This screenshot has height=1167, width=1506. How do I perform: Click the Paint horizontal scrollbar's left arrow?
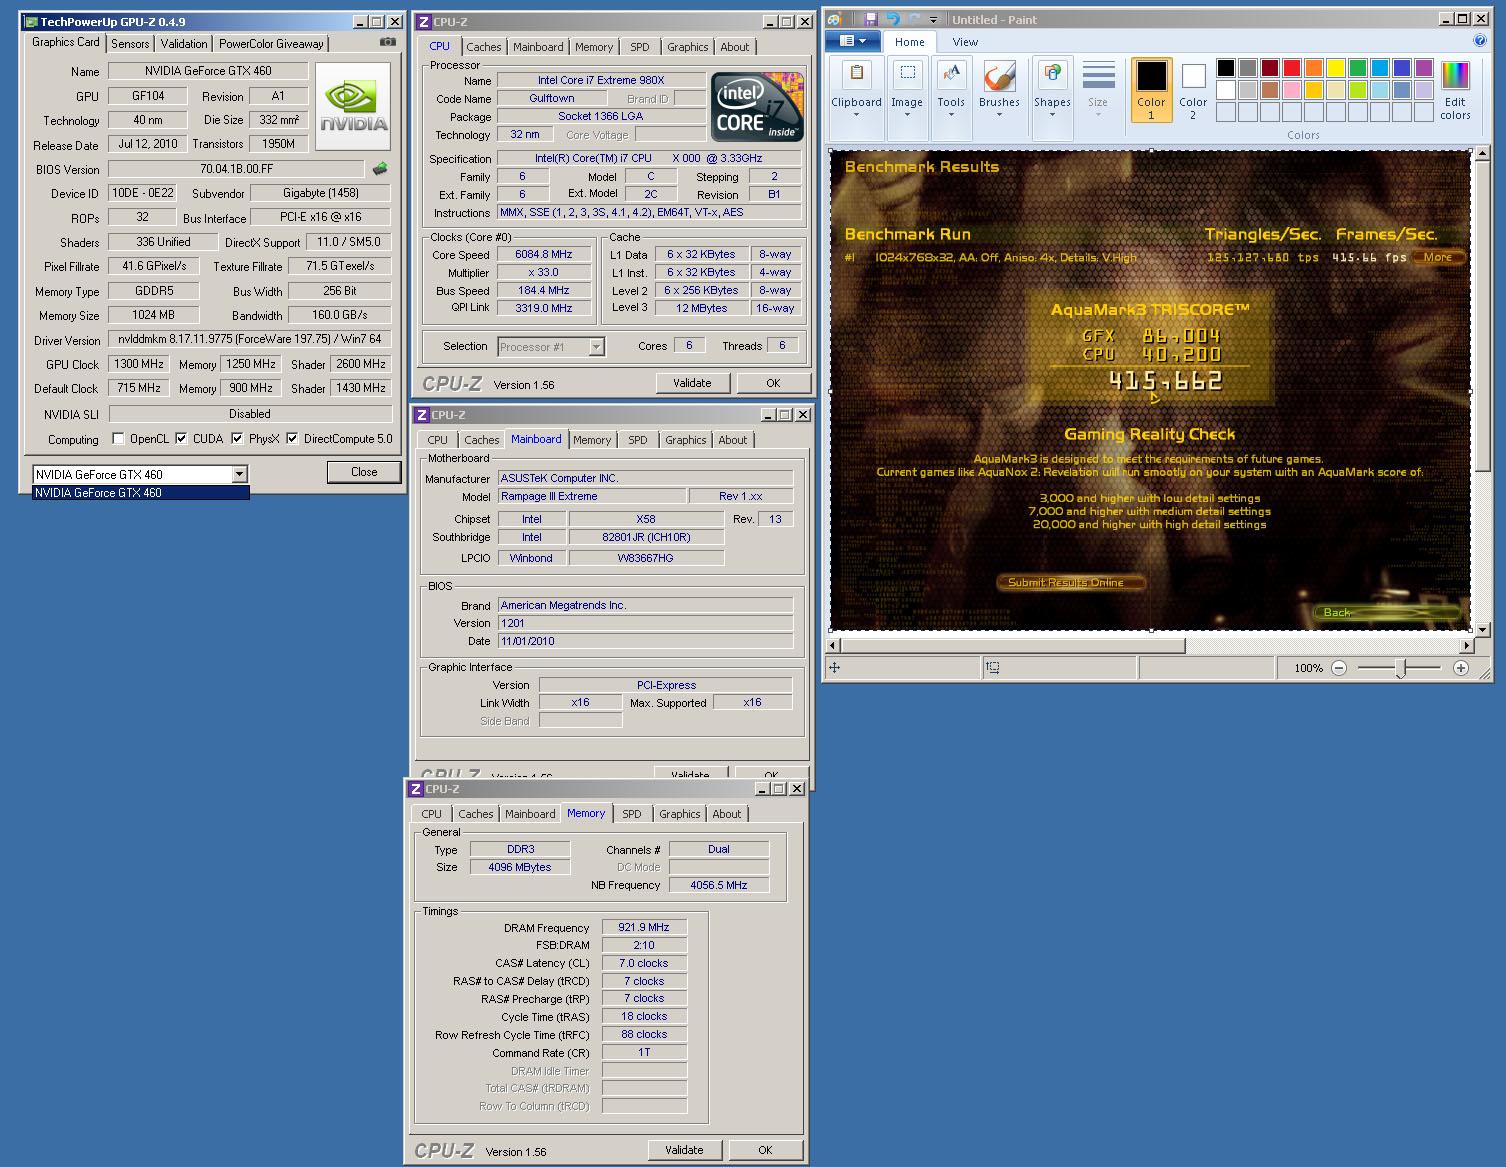tap(835, 646)
